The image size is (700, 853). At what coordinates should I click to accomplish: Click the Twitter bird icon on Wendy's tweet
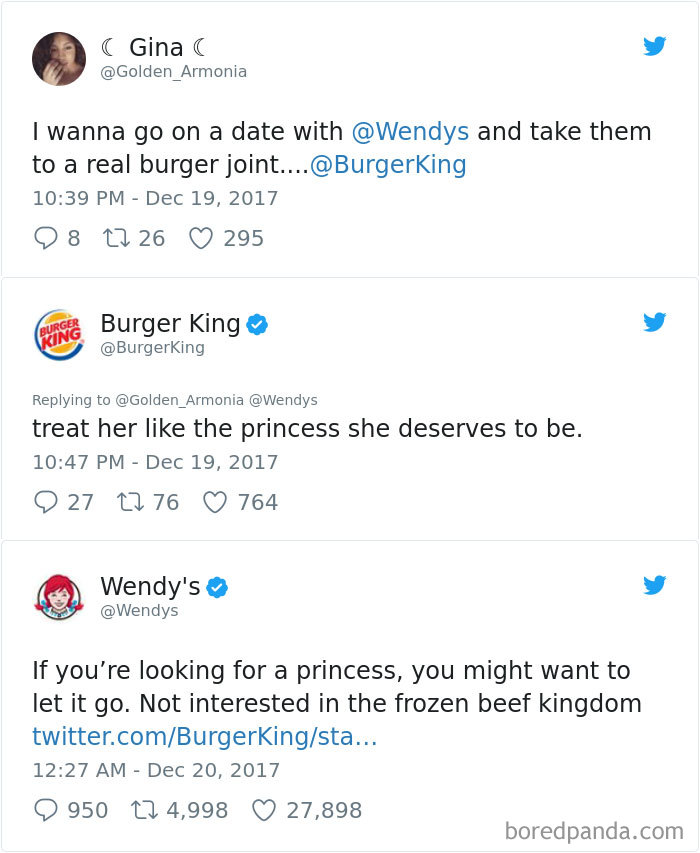[655, 585]
